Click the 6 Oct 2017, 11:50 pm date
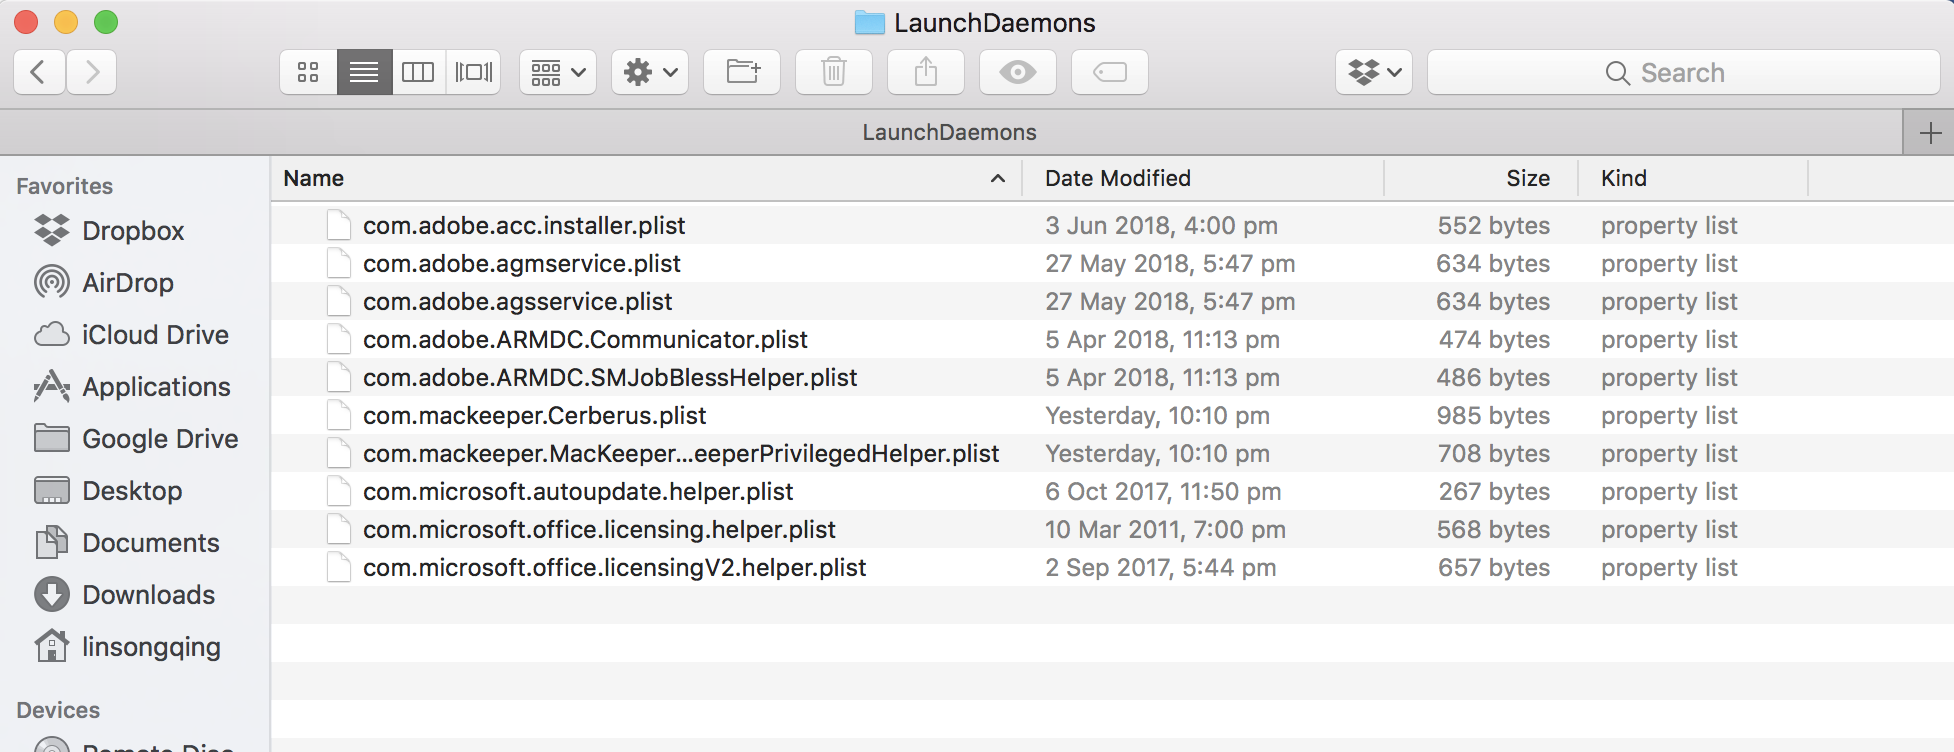This screenshot has height=752, width=1954. coord(1163,491)
